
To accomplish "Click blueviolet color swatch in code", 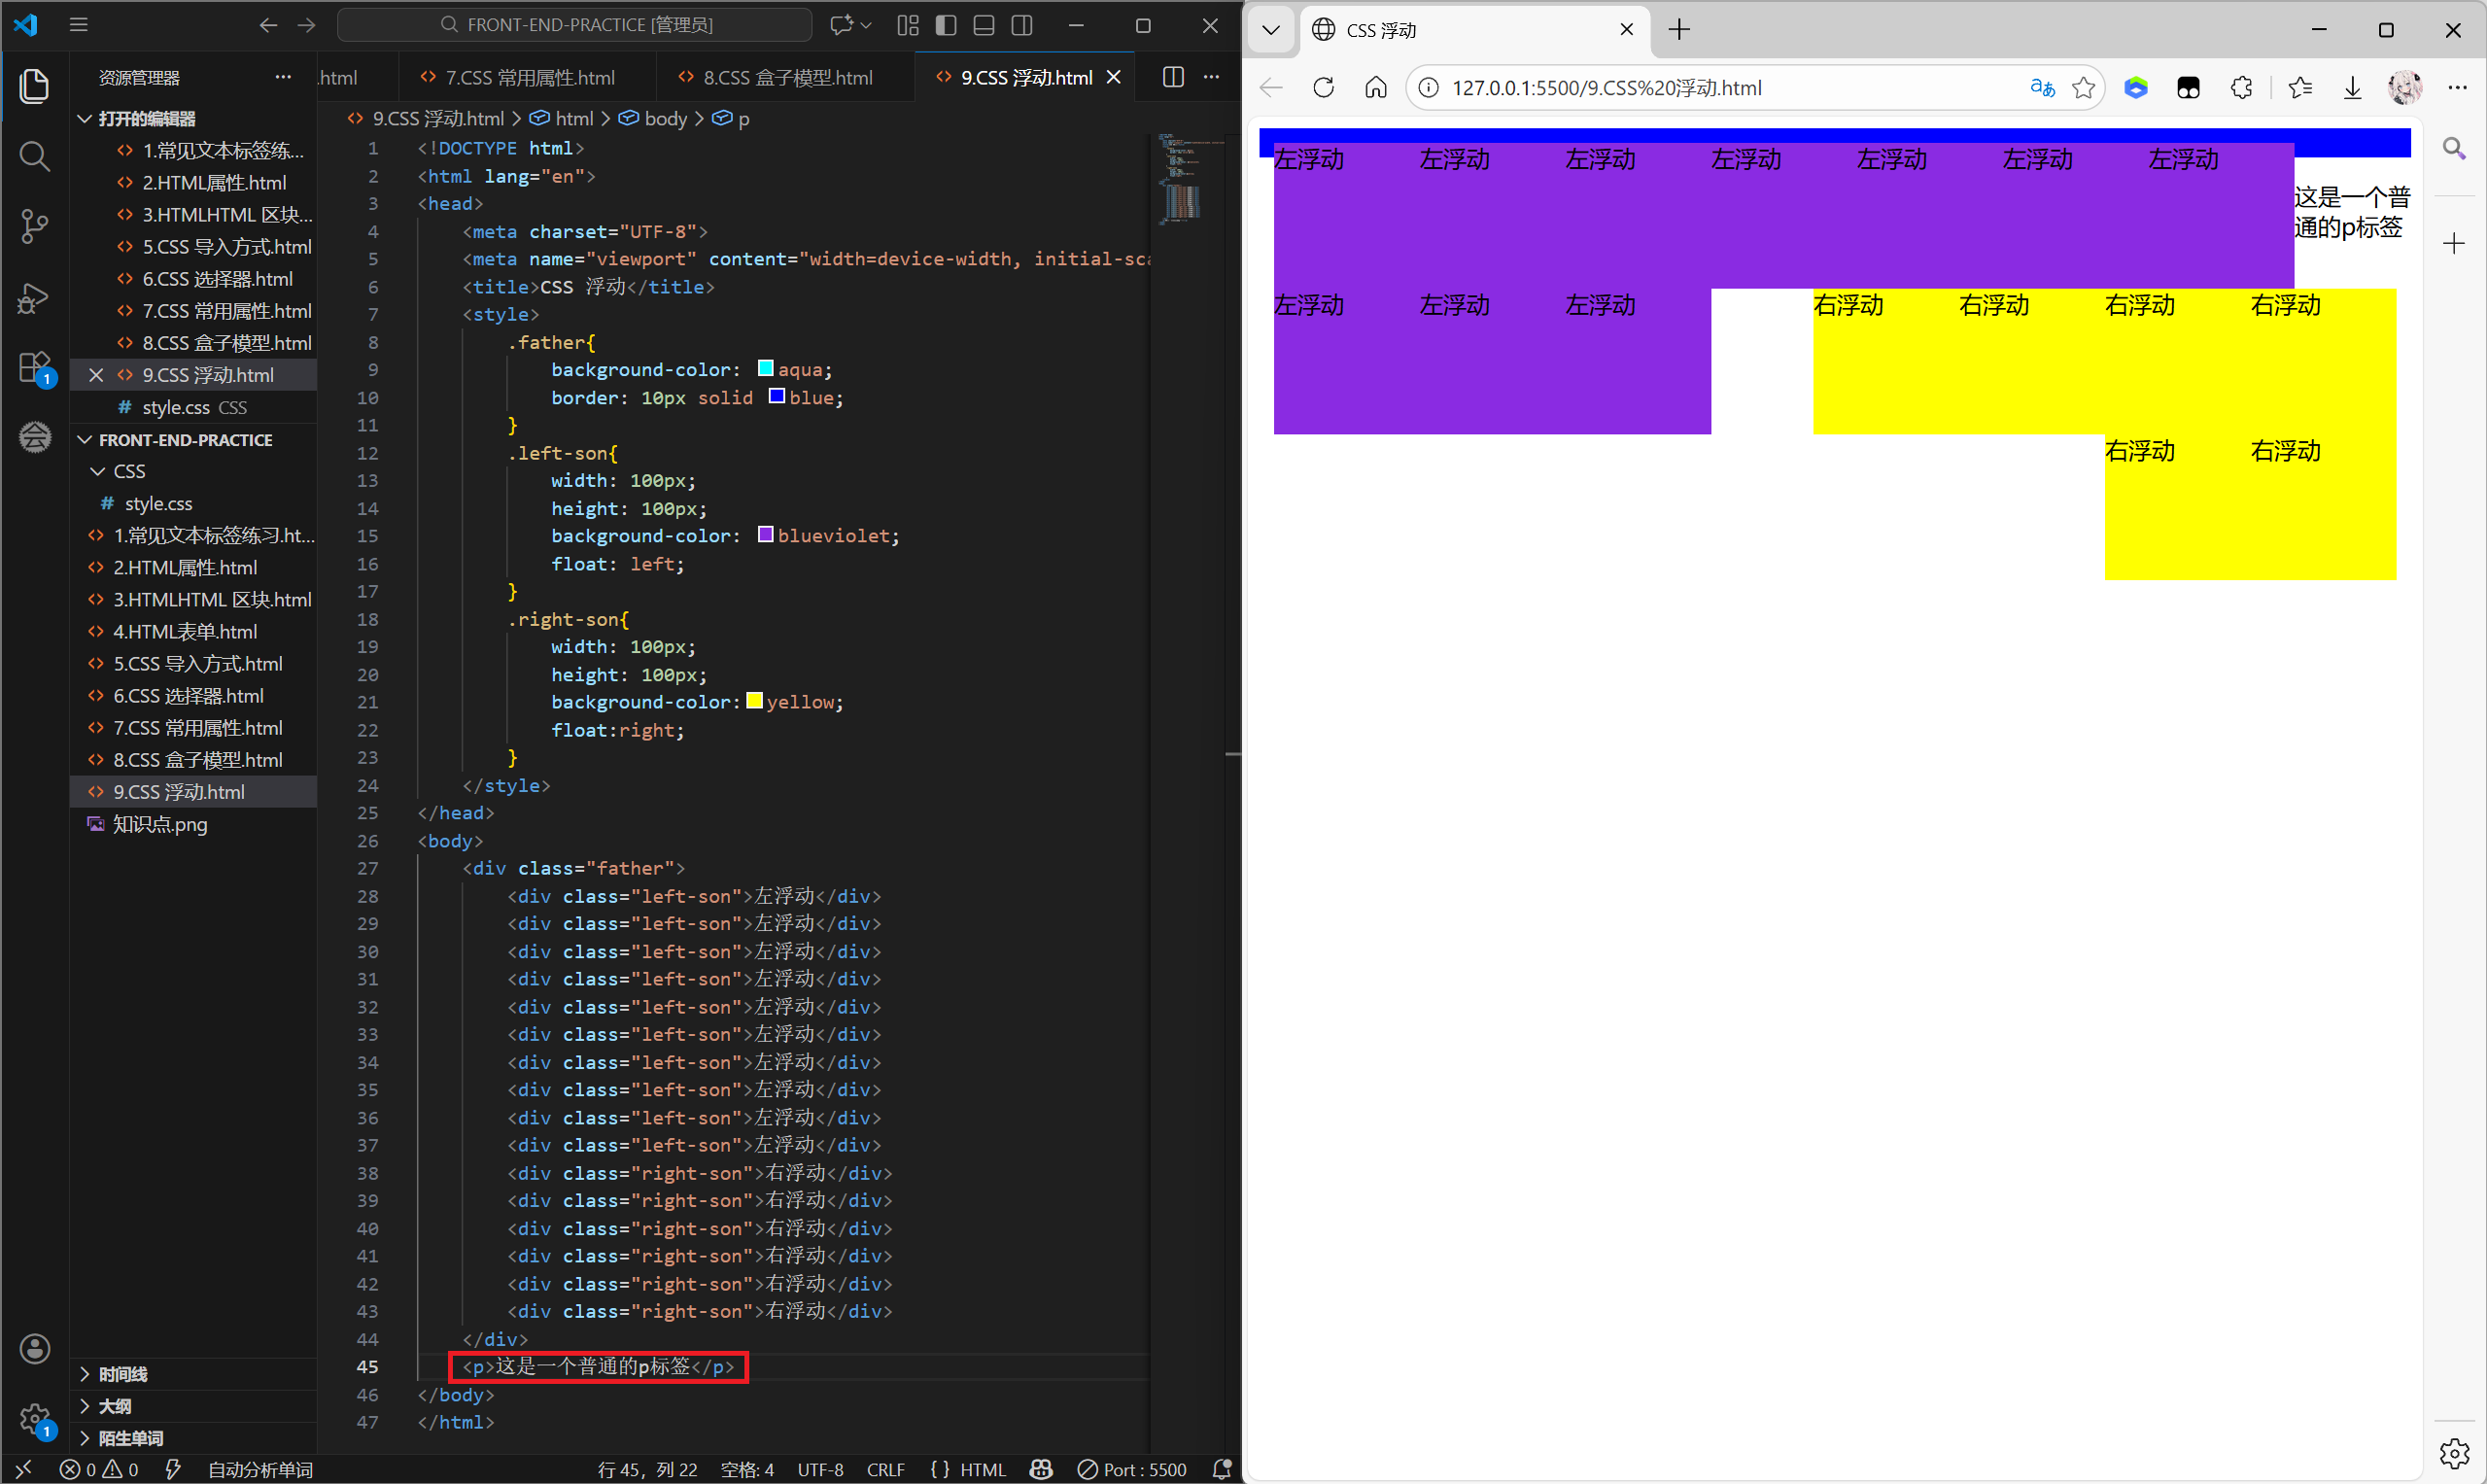I will pos(765,535).
